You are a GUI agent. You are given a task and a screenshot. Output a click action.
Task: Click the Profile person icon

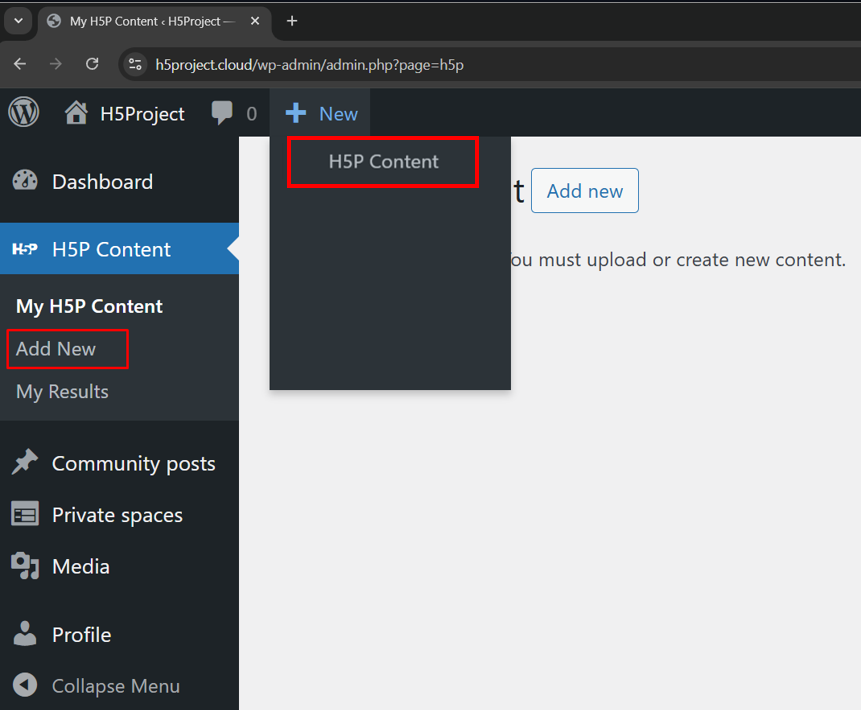tap(25, 634)
